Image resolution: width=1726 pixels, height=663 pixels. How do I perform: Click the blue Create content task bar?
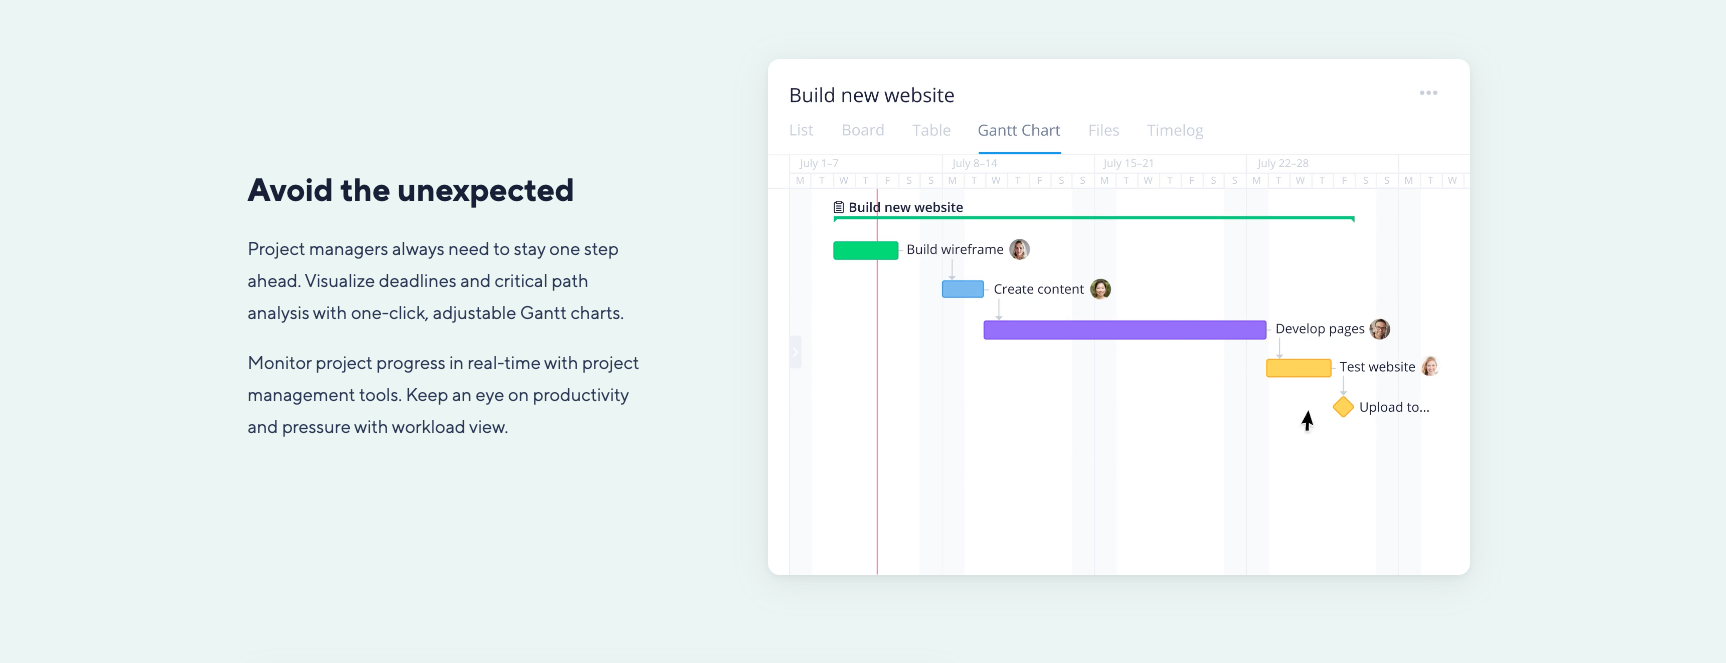point(962,289)
